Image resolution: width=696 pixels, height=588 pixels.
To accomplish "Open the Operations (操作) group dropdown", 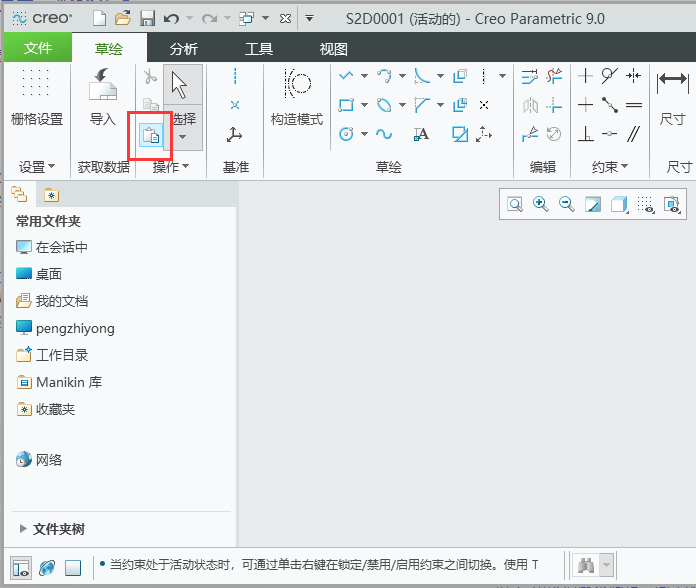I will click(x=171, y=167).
